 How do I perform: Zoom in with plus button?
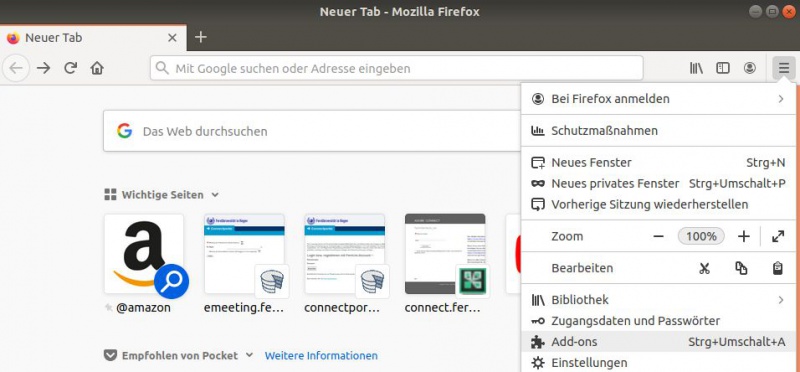(x=744, y=236)
